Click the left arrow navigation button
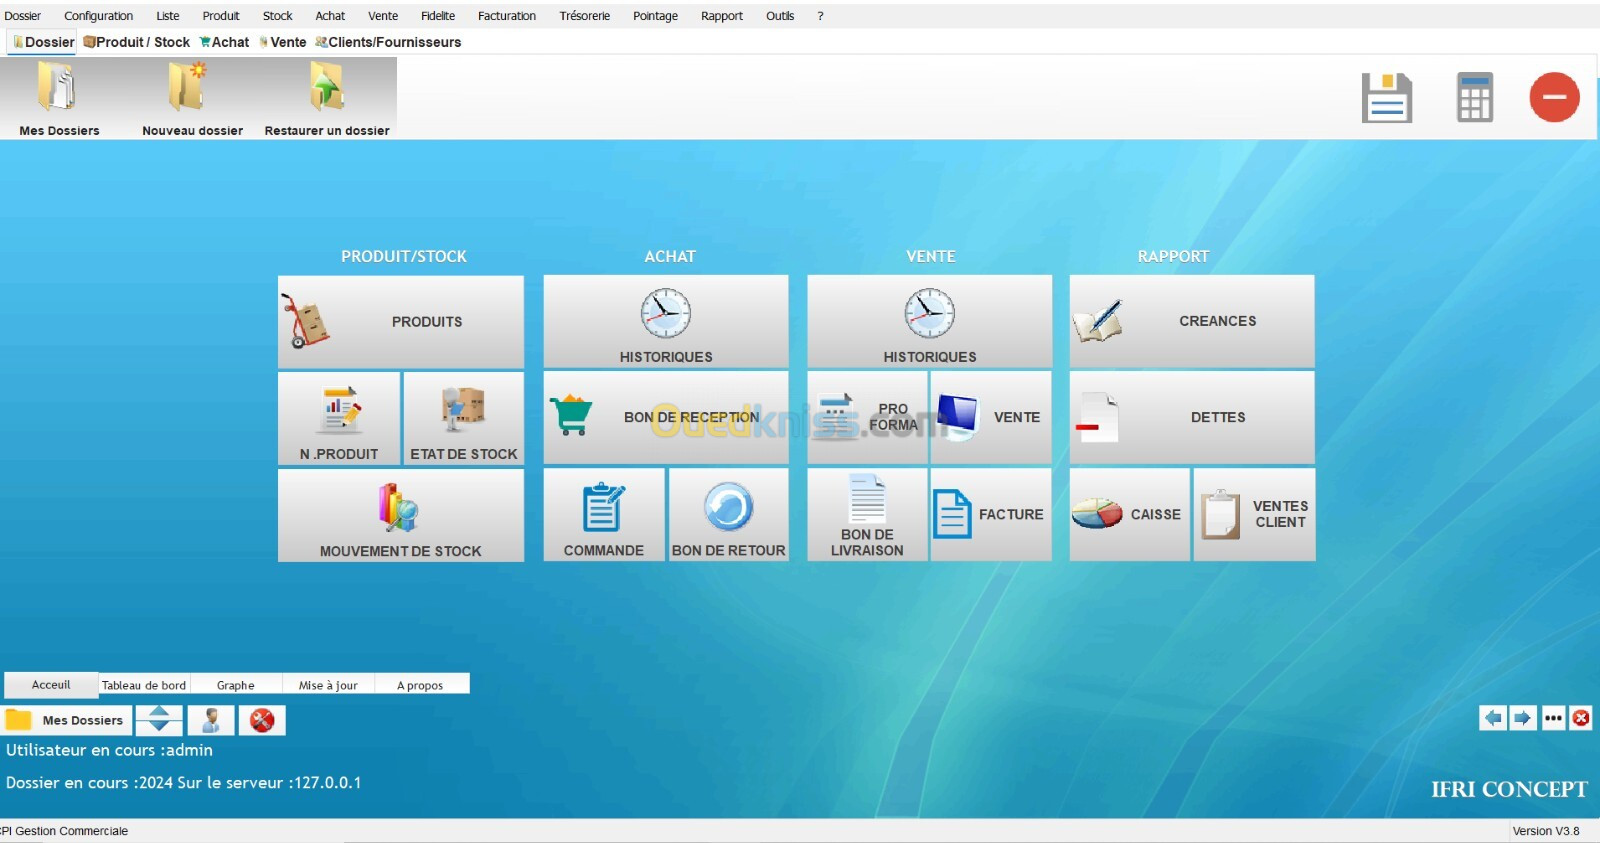The width and height of the screenshot is (1600, 843). [x=1493, y=718]
